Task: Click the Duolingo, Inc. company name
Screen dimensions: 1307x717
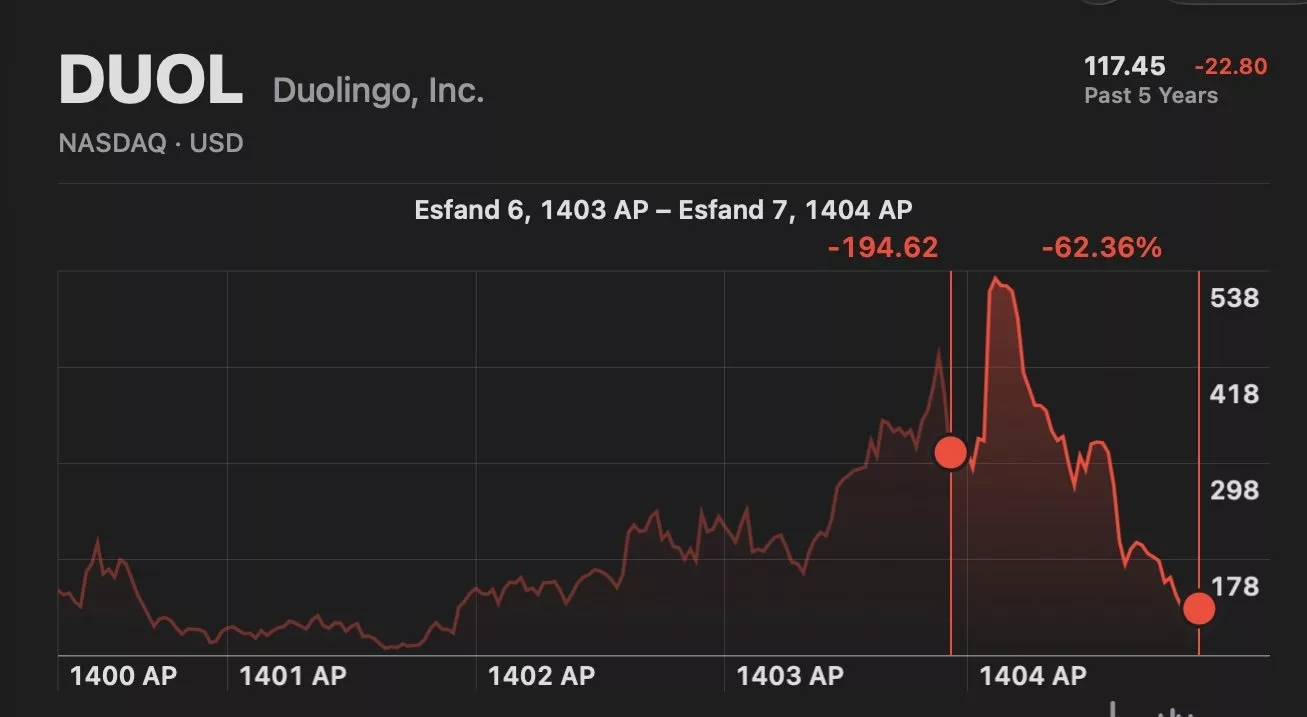Action: 378,91
